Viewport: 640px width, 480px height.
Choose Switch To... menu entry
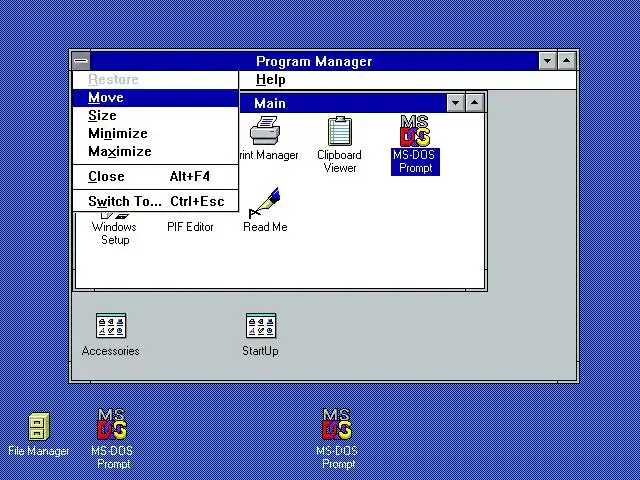(x=156, y=202)
